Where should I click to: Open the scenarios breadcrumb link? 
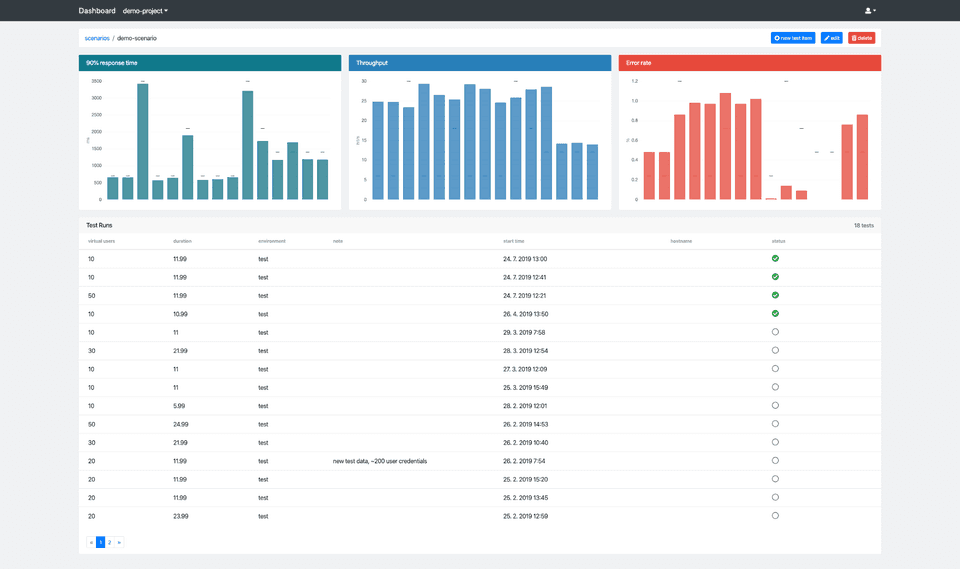(x=97, y=38)
